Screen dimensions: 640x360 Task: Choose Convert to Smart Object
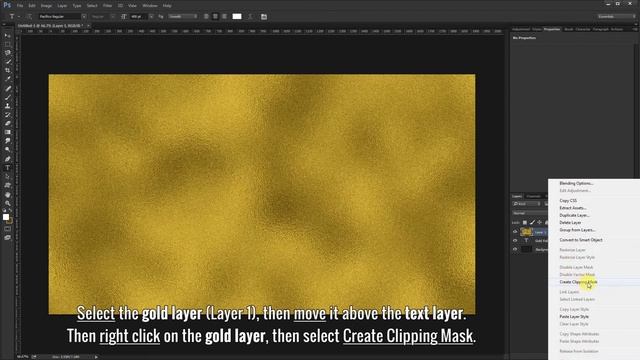[x=581, y=240]
